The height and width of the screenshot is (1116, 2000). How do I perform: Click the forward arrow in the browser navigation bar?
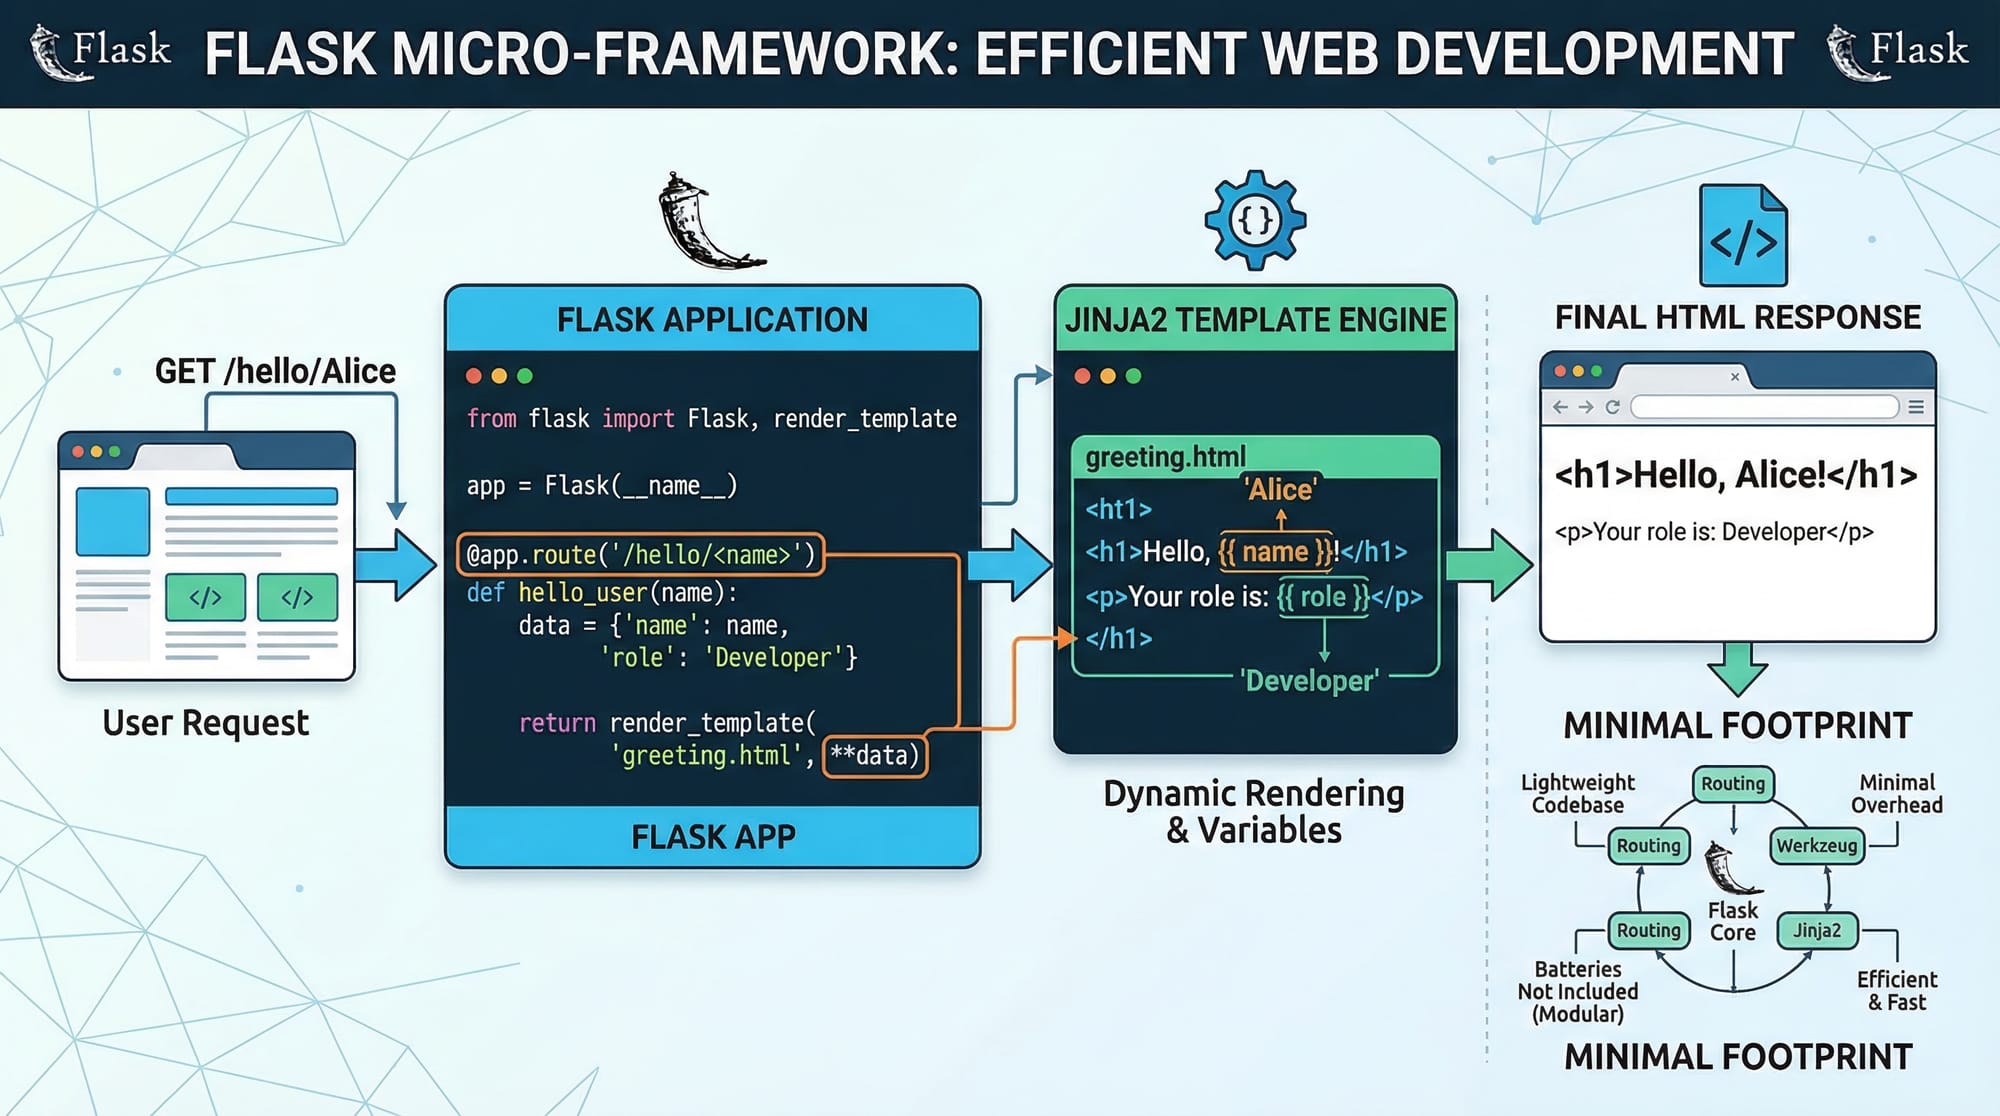pos(1586,407)
